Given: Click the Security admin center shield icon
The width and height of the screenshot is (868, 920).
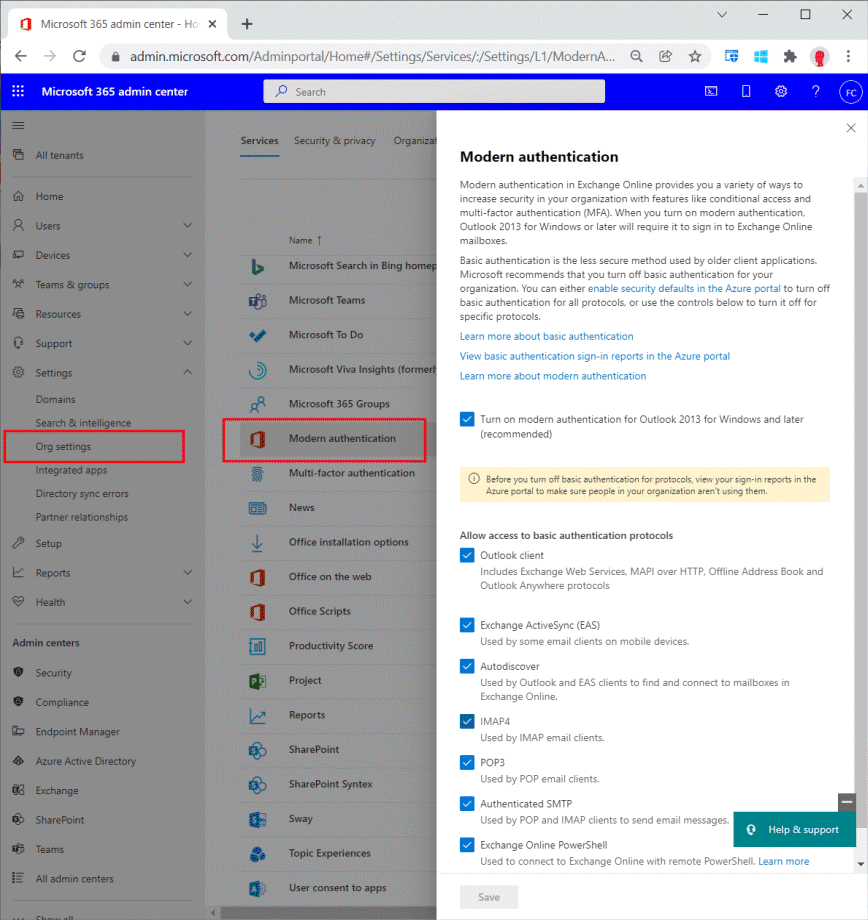Looking at the screenshot, I should [18, 672].
